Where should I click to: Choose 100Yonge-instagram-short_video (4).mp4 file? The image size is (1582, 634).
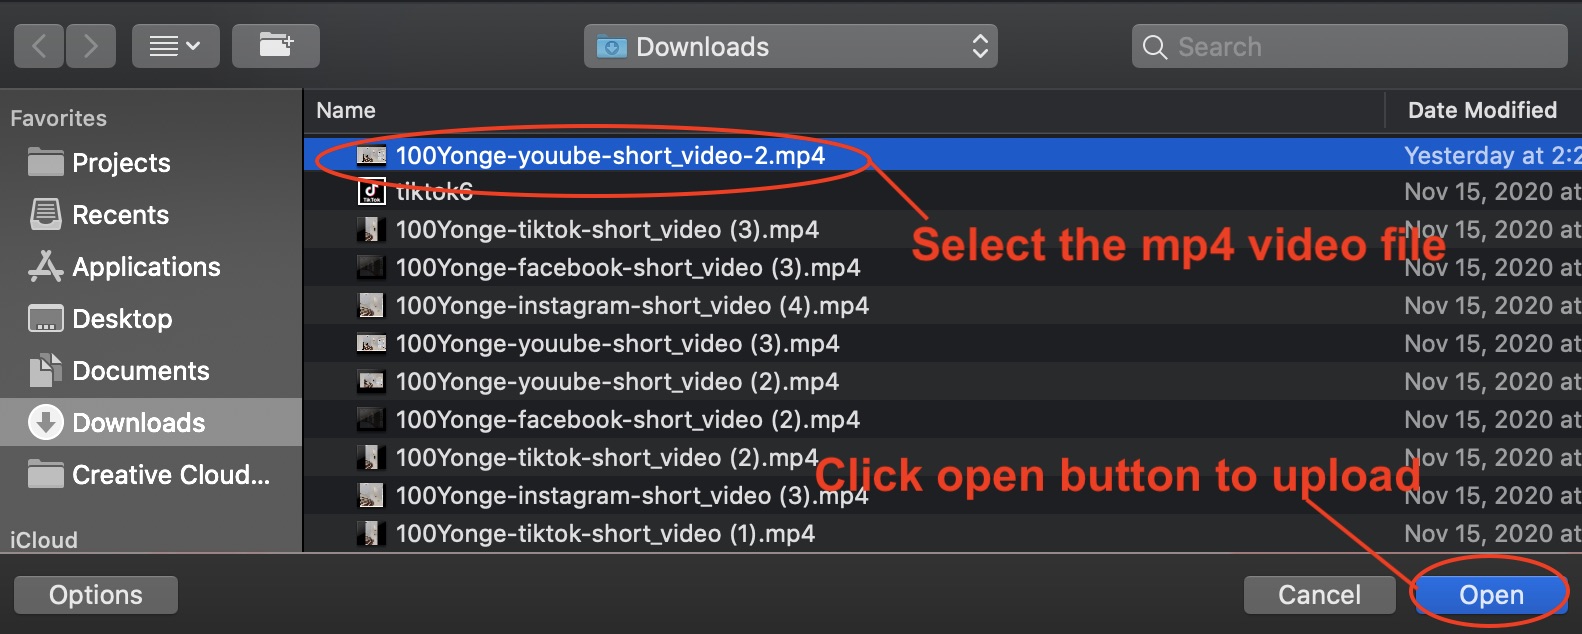tap(632, 306)
